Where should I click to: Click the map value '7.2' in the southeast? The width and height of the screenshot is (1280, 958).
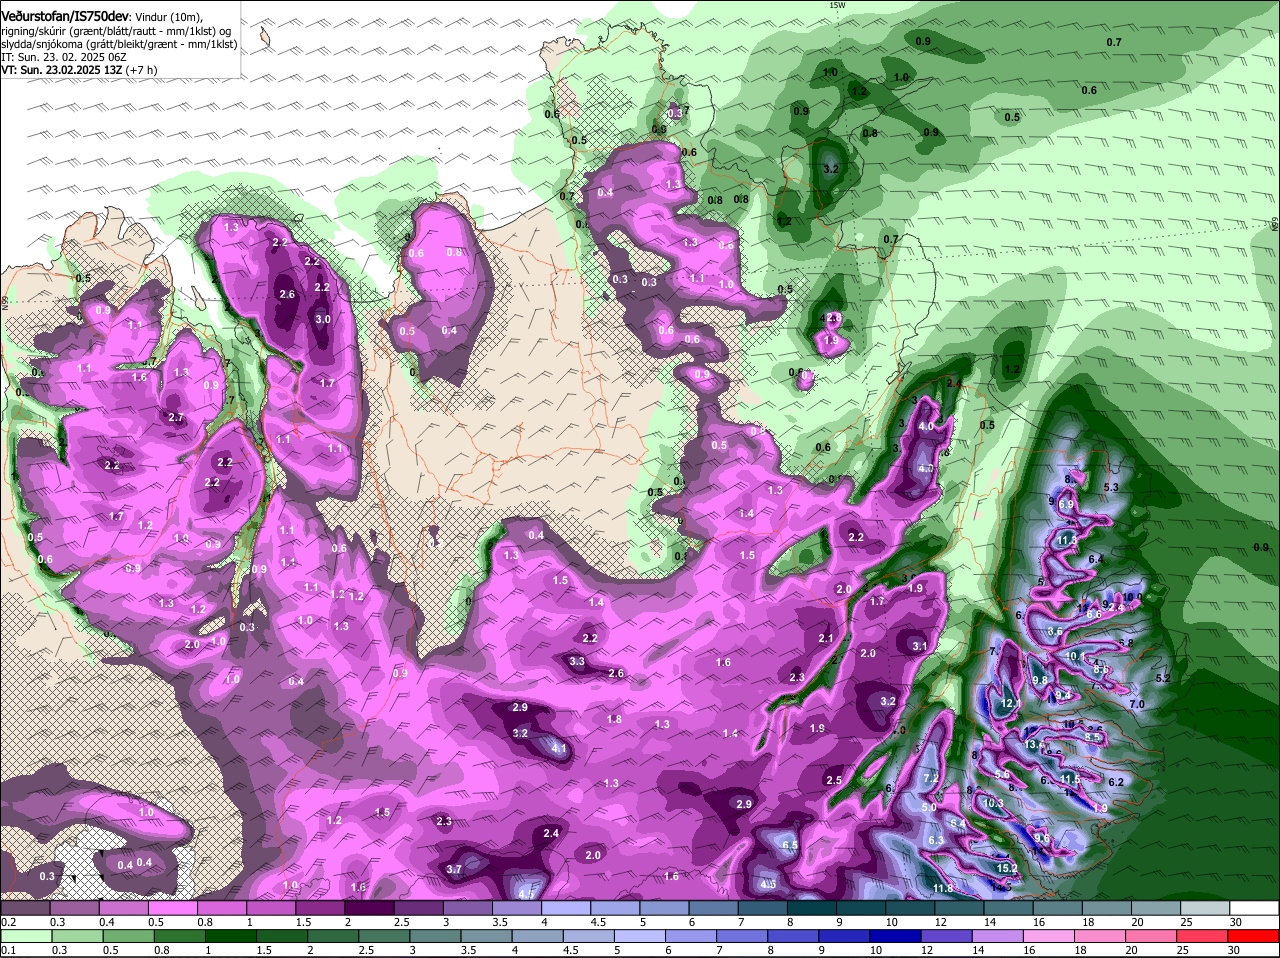pos(930,777)
